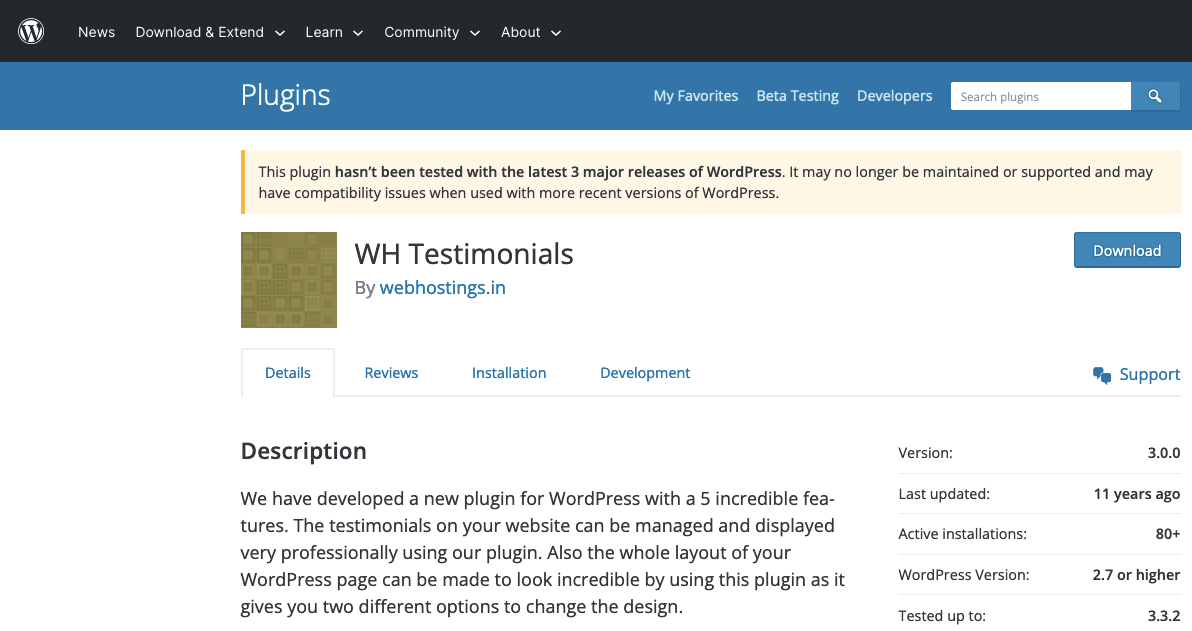Open the WH Testimonials plugin icon
Screen dimensions: 1192x631
(x=289, y=280)
